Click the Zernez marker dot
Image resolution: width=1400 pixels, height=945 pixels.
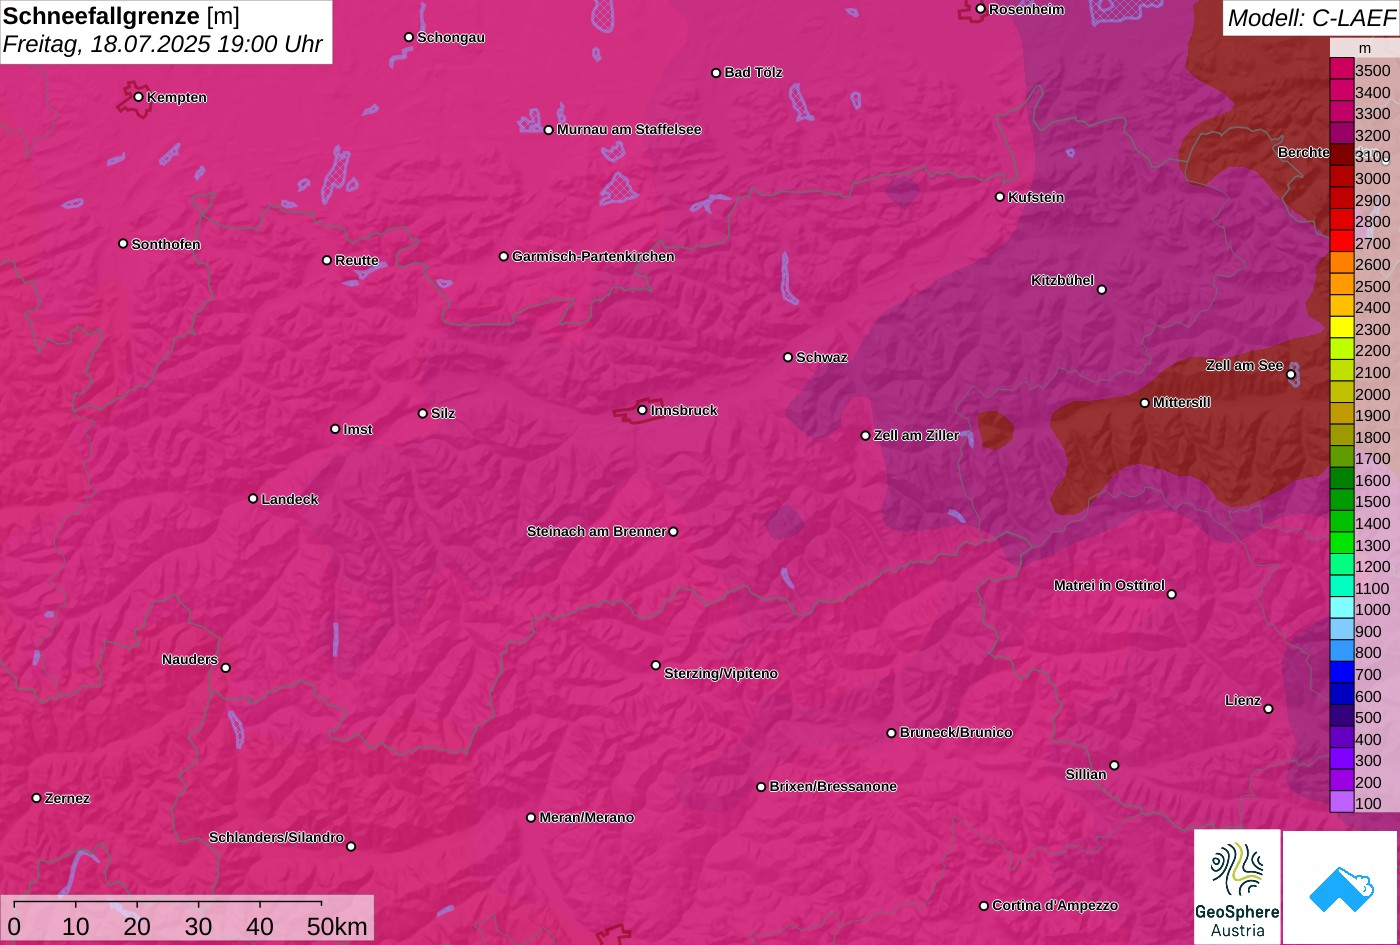coord(36,798)
